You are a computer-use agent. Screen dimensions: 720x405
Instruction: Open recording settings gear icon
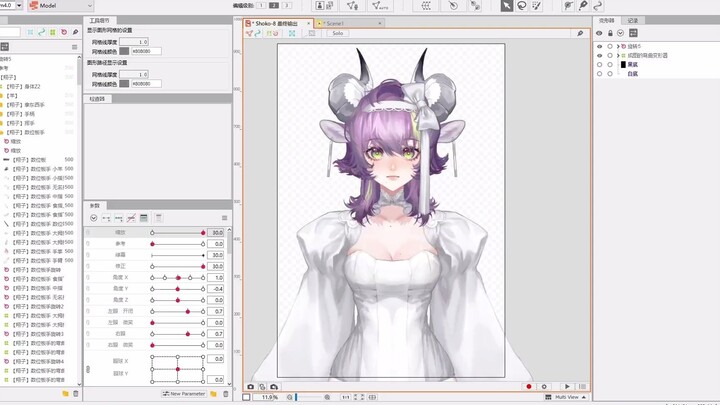click(x=544, y=387)
